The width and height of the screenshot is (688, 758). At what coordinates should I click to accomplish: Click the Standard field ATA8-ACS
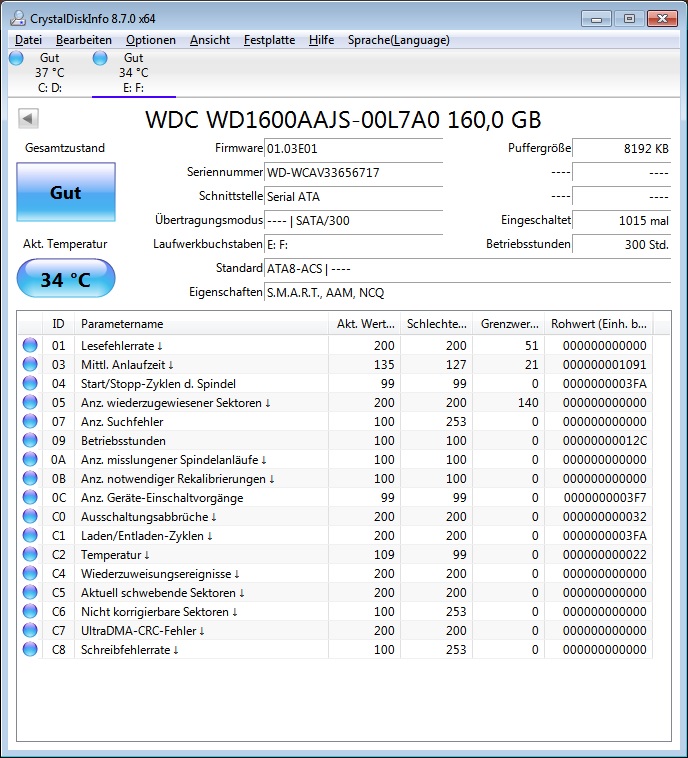(x=468, y=268)
